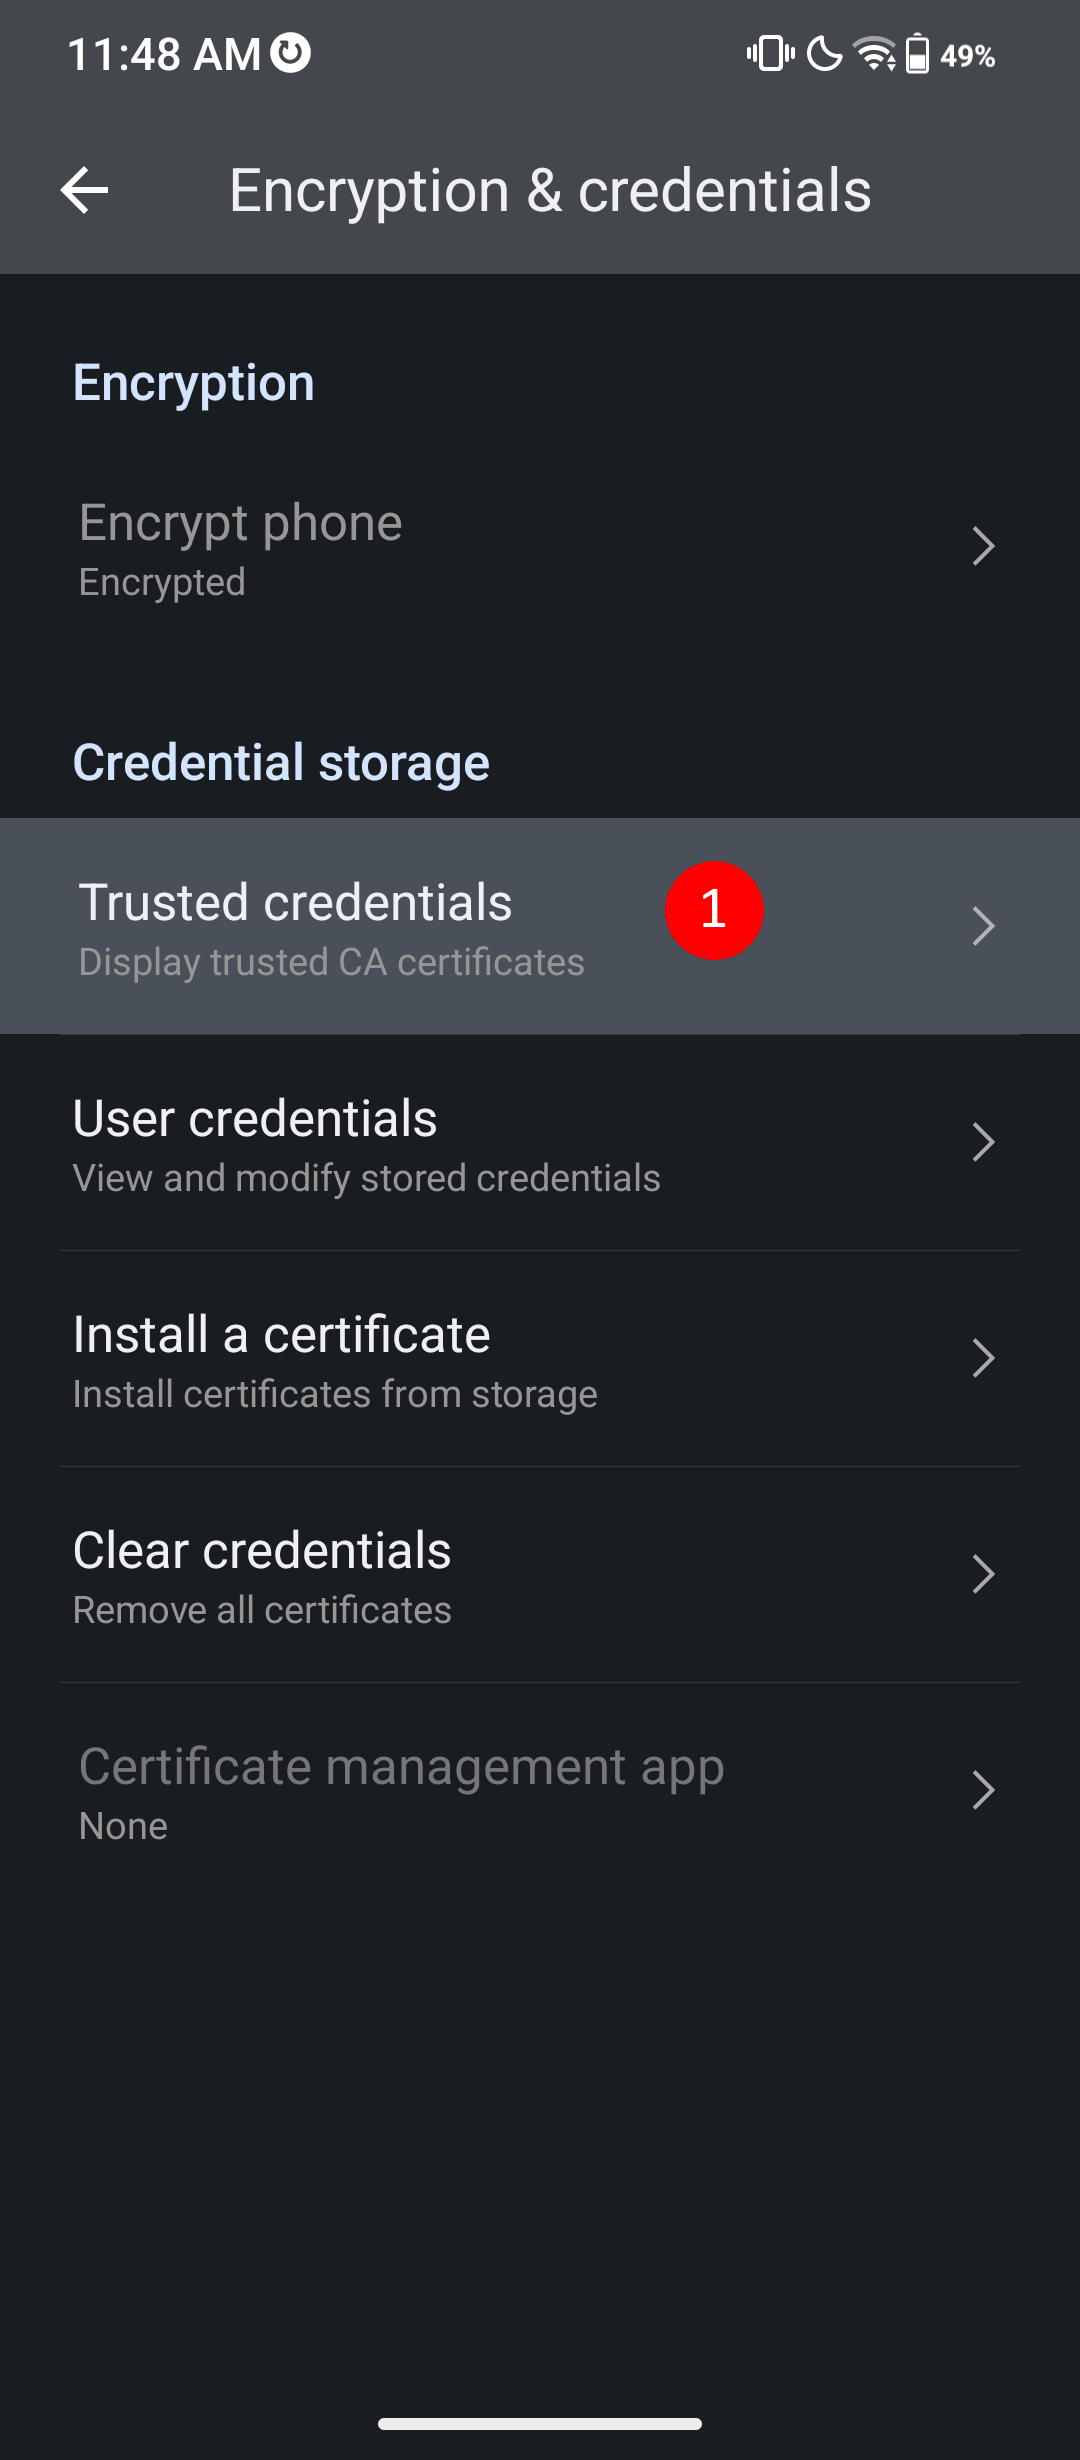Tap the chevron beside Trusted credentials
Screen dimensions: 1080x2460
(x=984, y=926)
